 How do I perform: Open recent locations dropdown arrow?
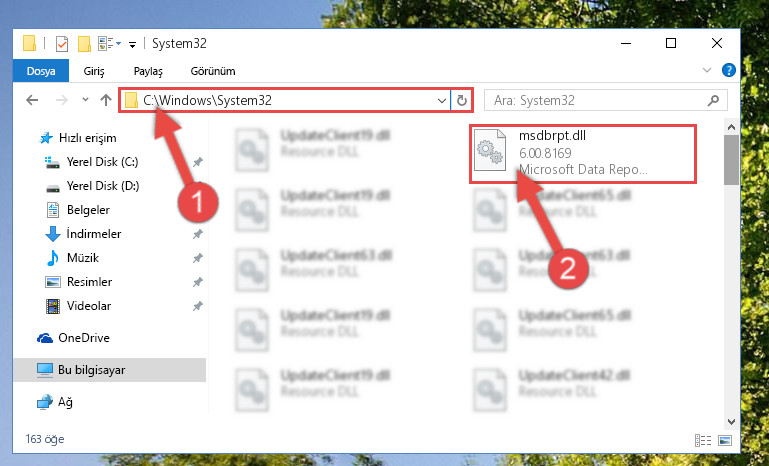[x=85, y=100]
